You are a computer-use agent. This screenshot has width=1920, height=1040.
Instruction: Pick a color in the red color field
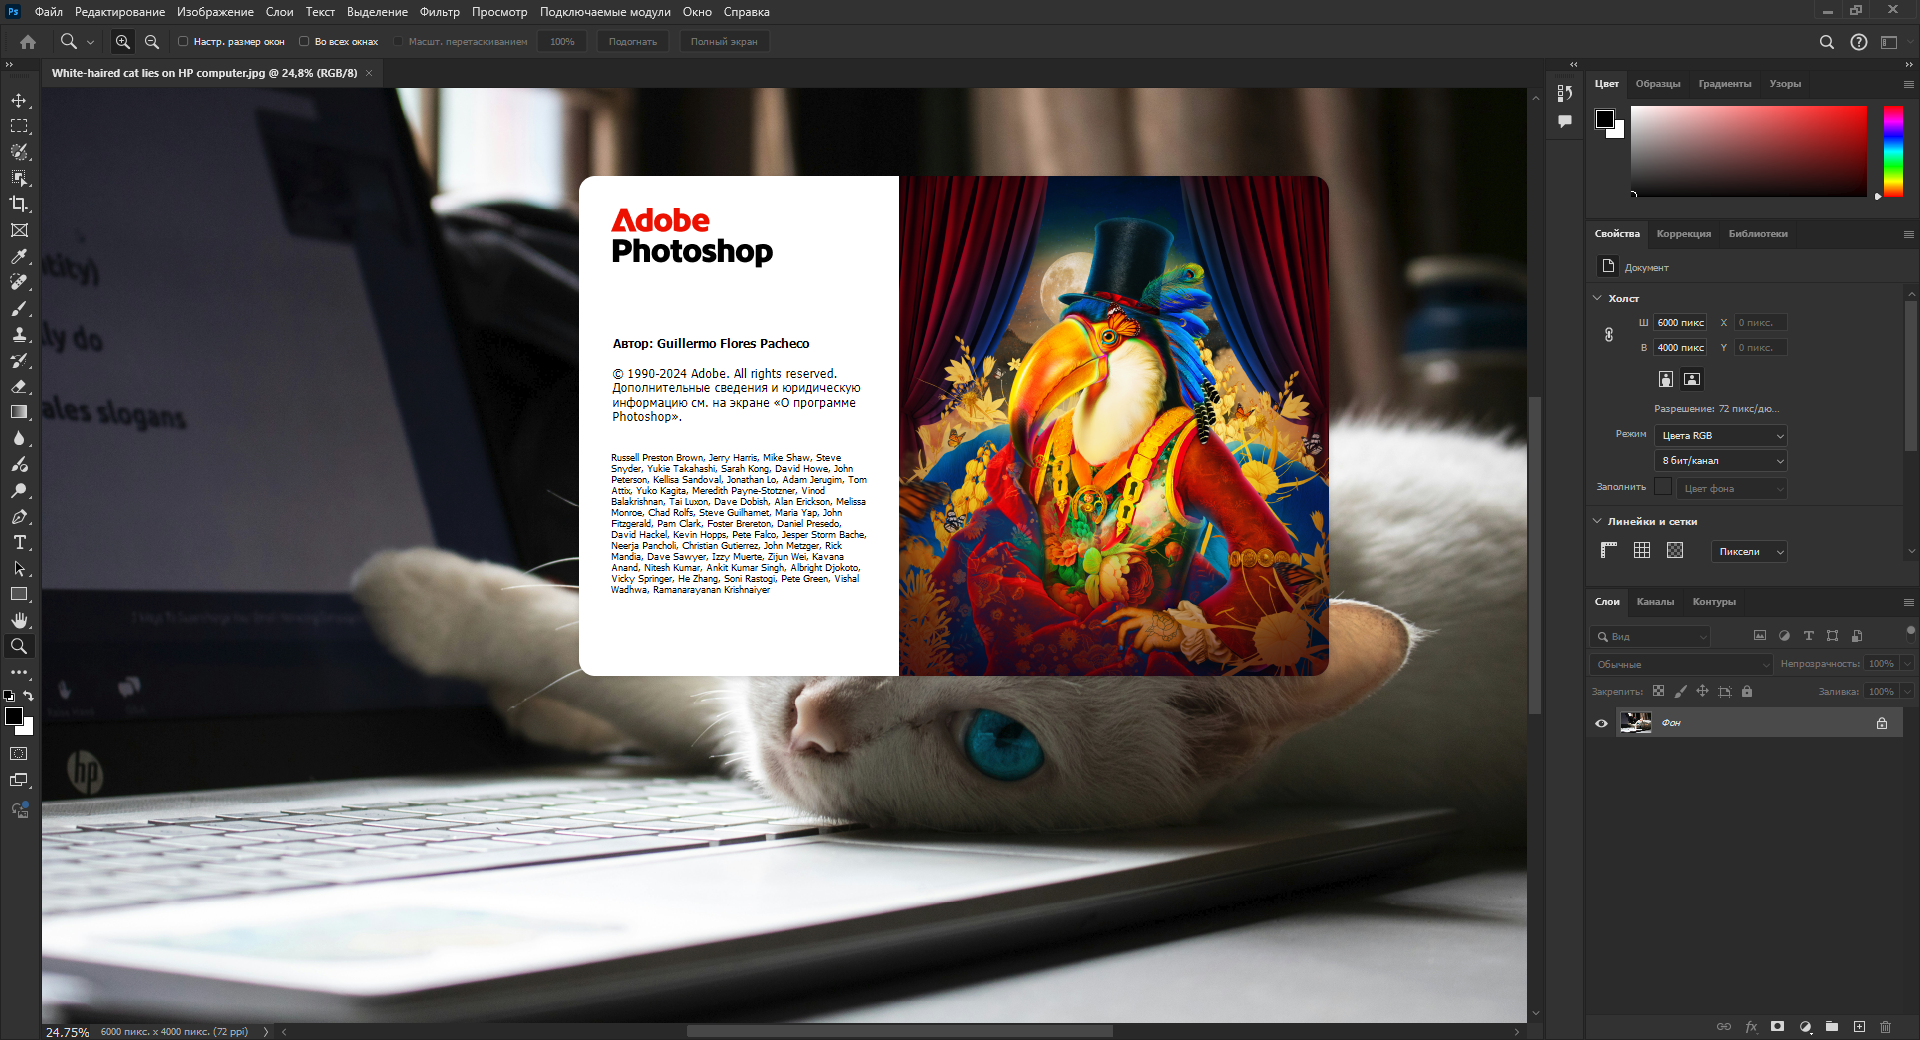tap(1749, 151)
